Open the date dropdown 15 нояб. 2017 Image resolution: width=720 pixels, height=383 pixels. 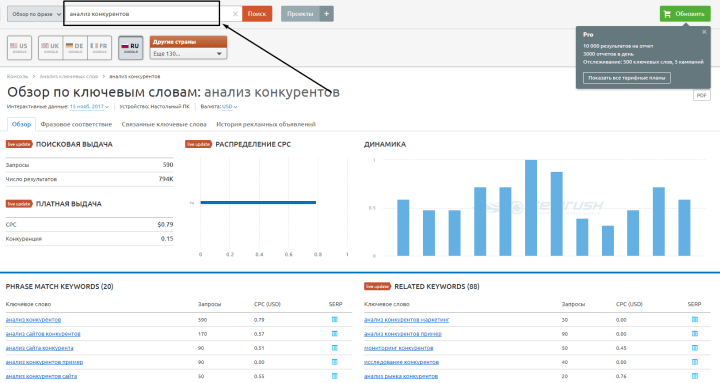pyautogui.click(x=89, y=107)
